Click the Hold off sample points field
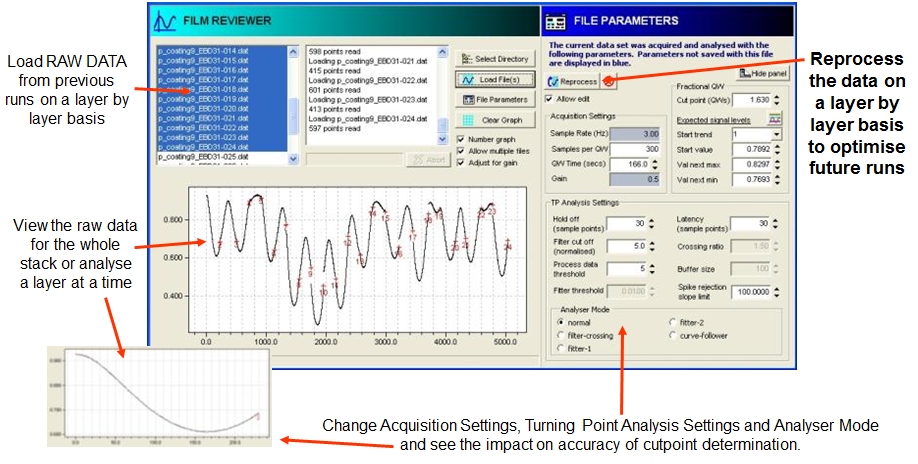Screen dimensions: 918x464 coord(626,224)
